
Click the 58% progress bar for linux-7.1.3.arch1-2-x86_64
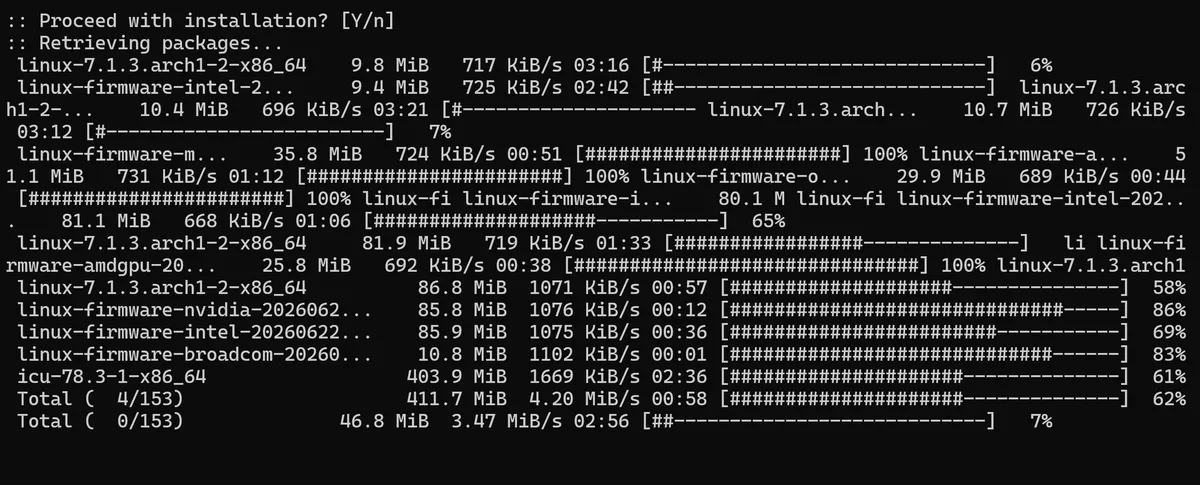[925, 288]
